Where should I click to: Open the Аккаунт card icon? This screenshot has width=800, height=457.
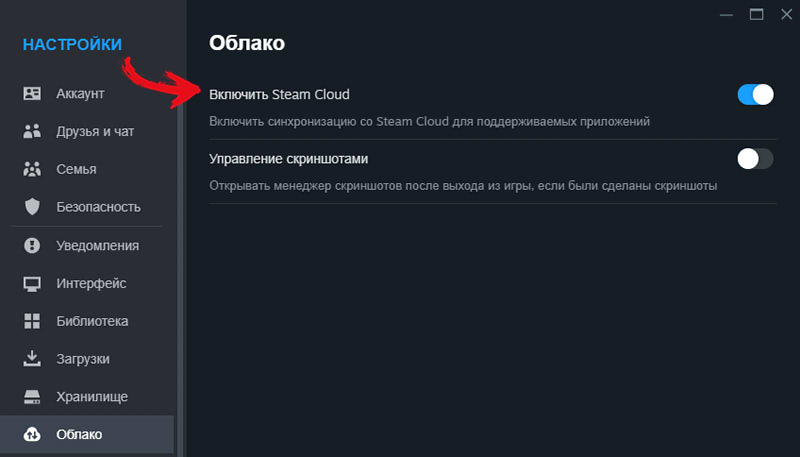click(32, 93)
